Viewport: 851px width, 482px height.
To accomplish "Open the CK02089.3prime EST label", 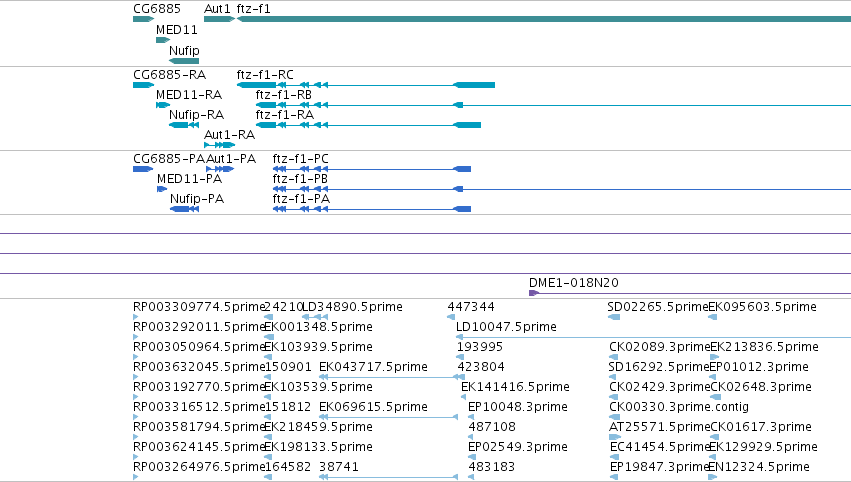I will 659,347.
